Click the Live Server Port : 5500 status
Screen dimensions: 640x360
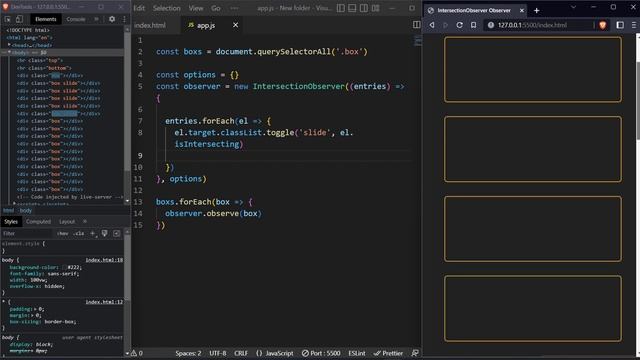point(321,353)
